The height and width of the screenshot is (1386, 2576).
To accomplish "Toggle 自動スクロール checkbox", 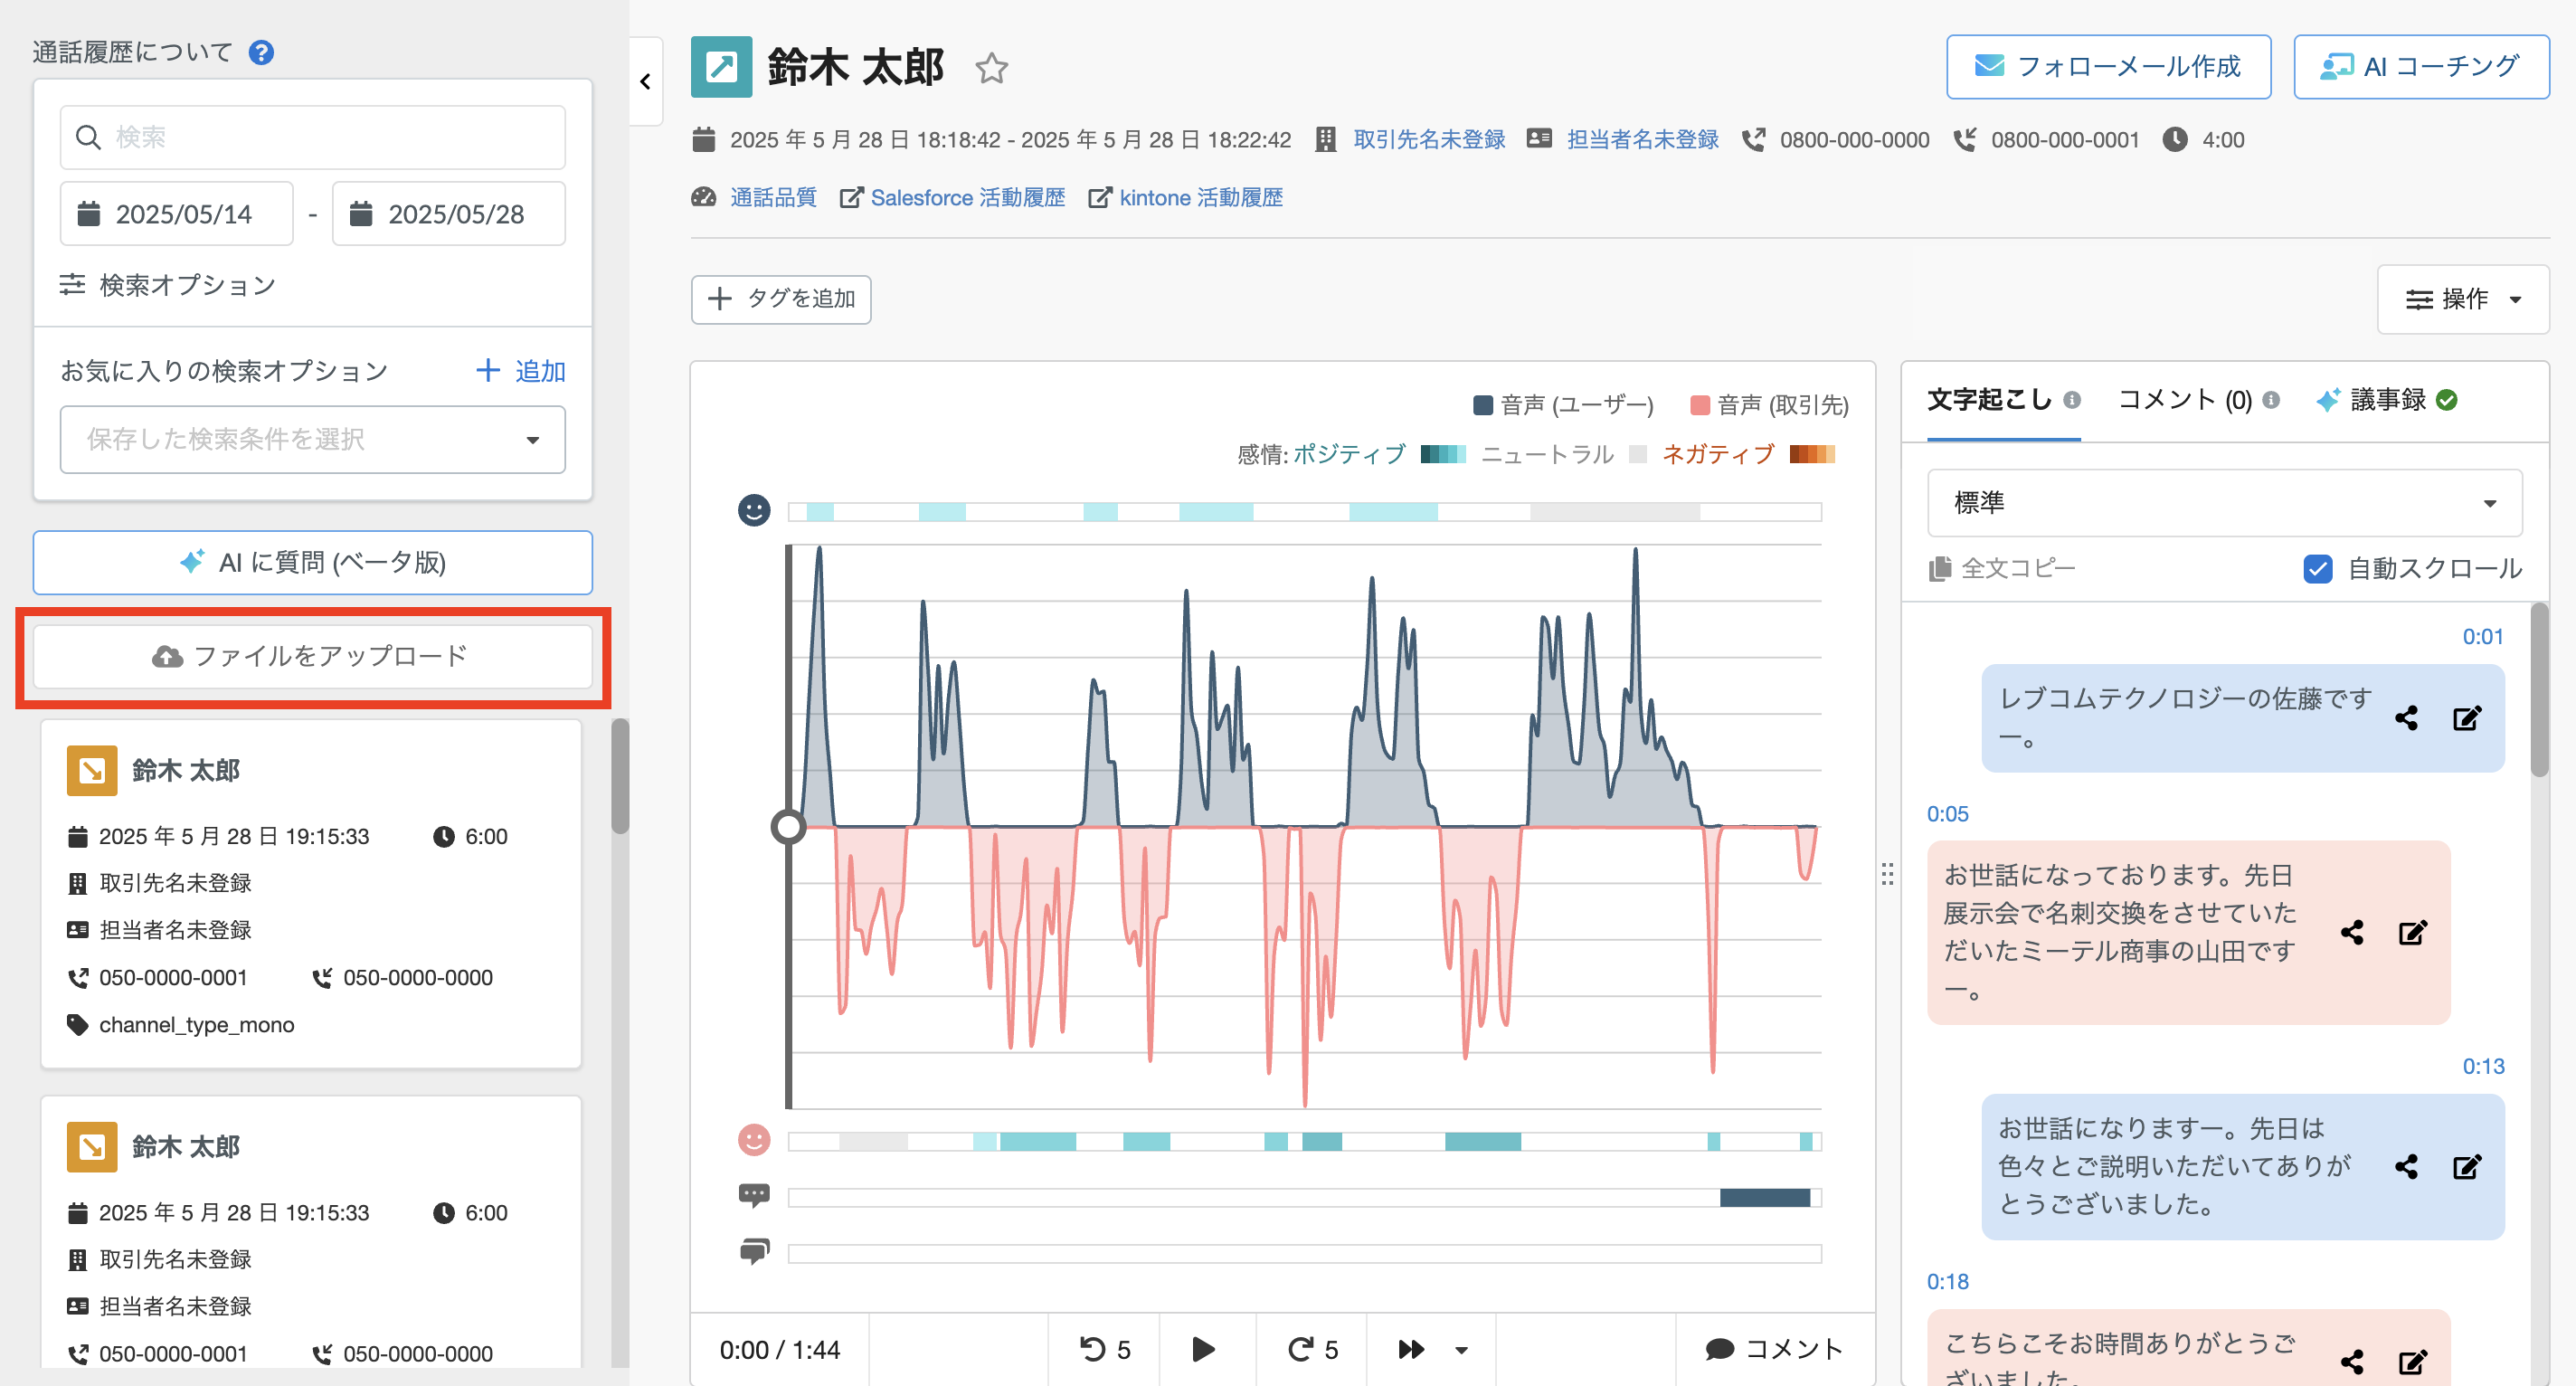I will coord(2317,568).
